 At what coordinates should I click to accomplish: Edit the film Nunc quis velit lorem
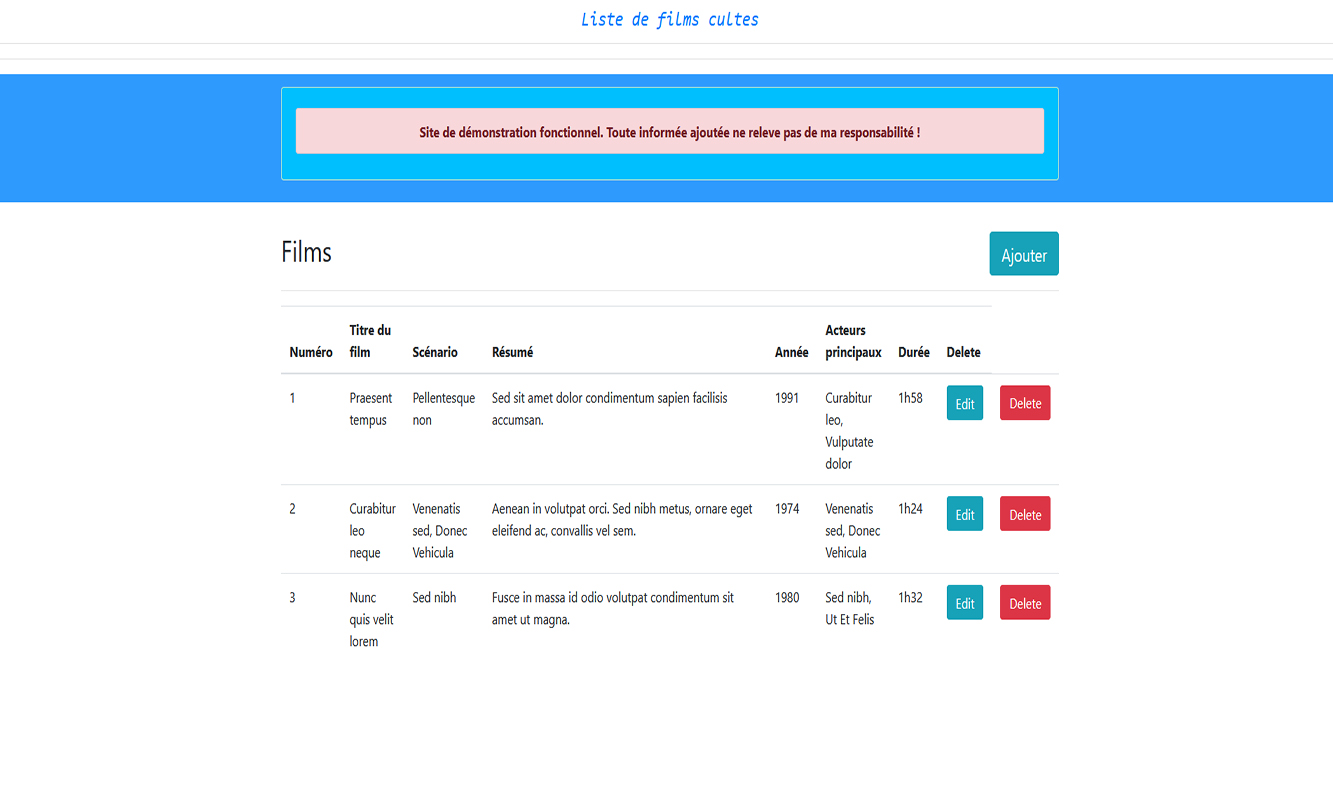pyautogui.click(x=963, y=602)
